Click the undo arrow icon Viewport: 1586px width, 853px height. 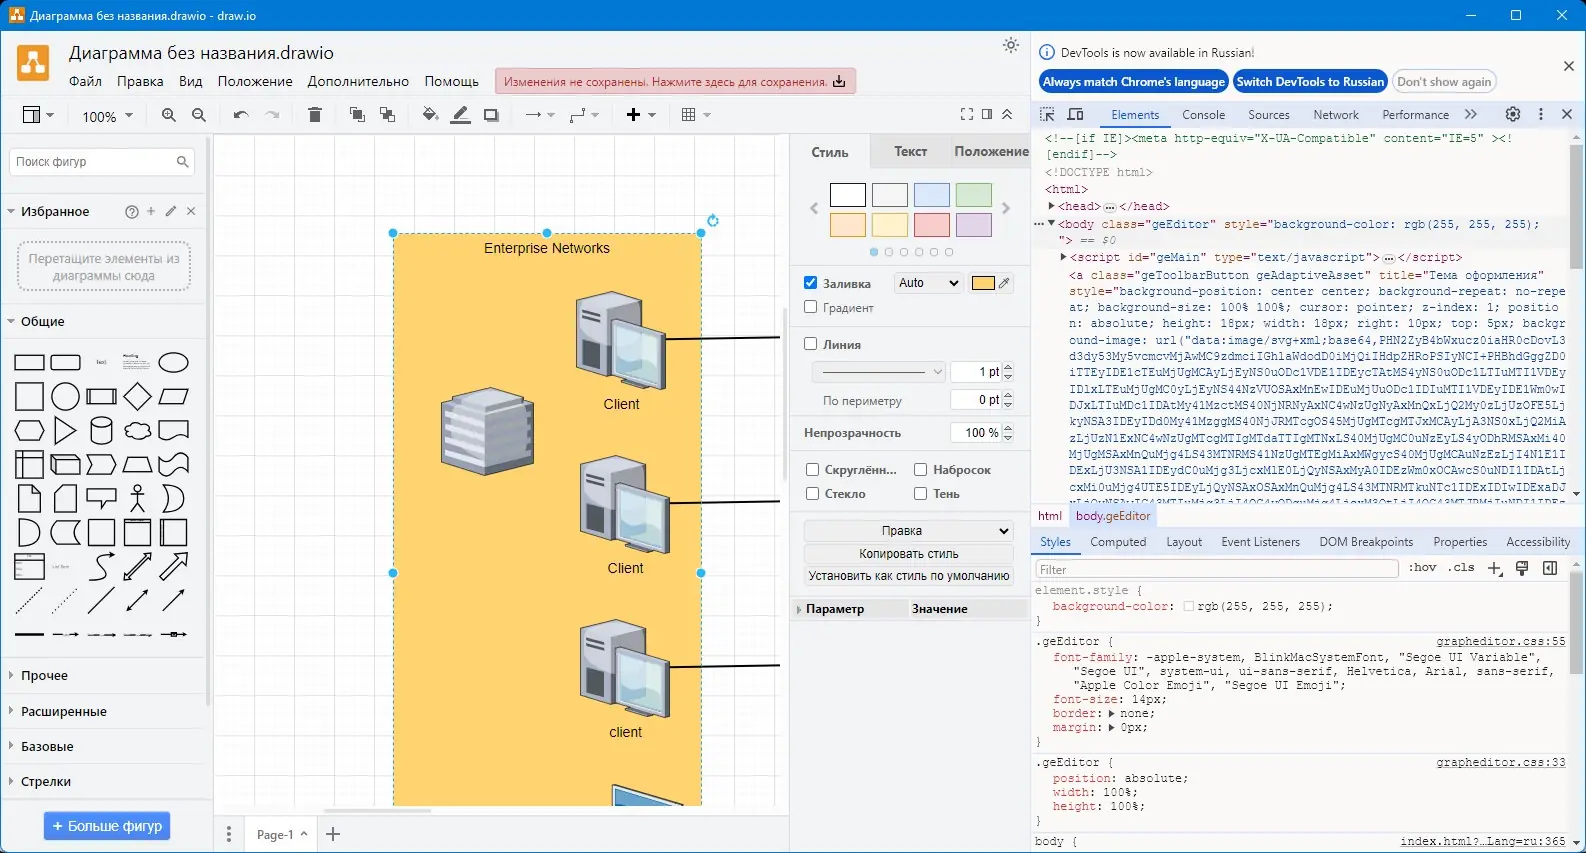tap(240, 115)
